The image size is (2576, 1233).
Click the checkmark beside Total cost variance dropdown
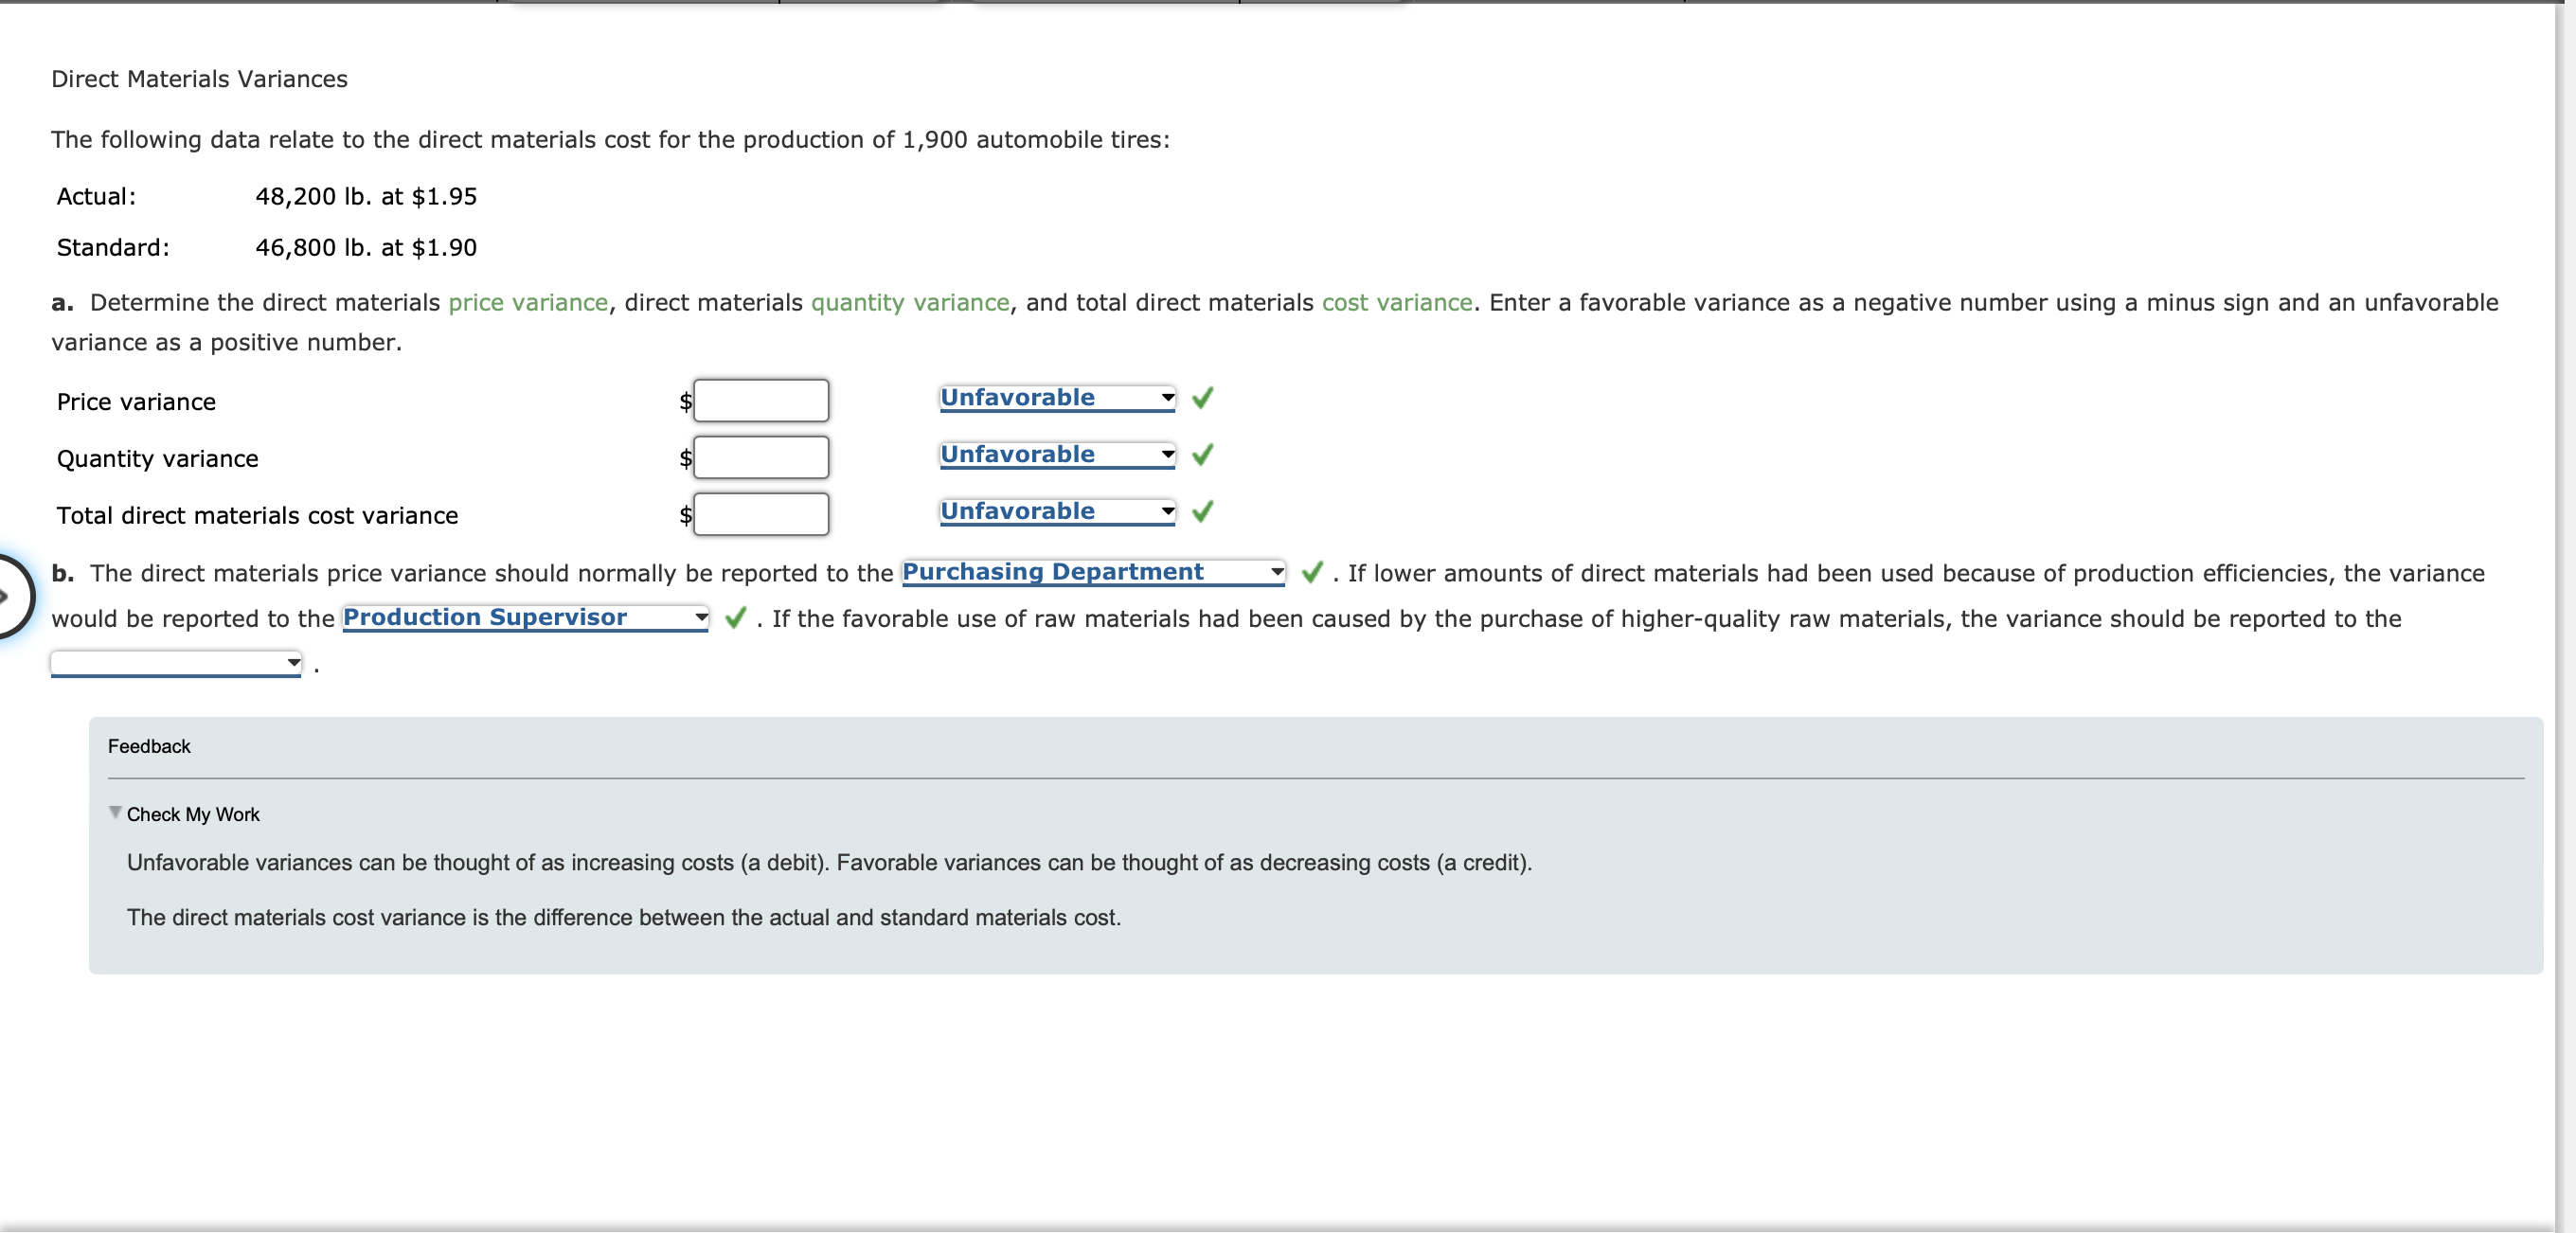tap(1203, 512)
